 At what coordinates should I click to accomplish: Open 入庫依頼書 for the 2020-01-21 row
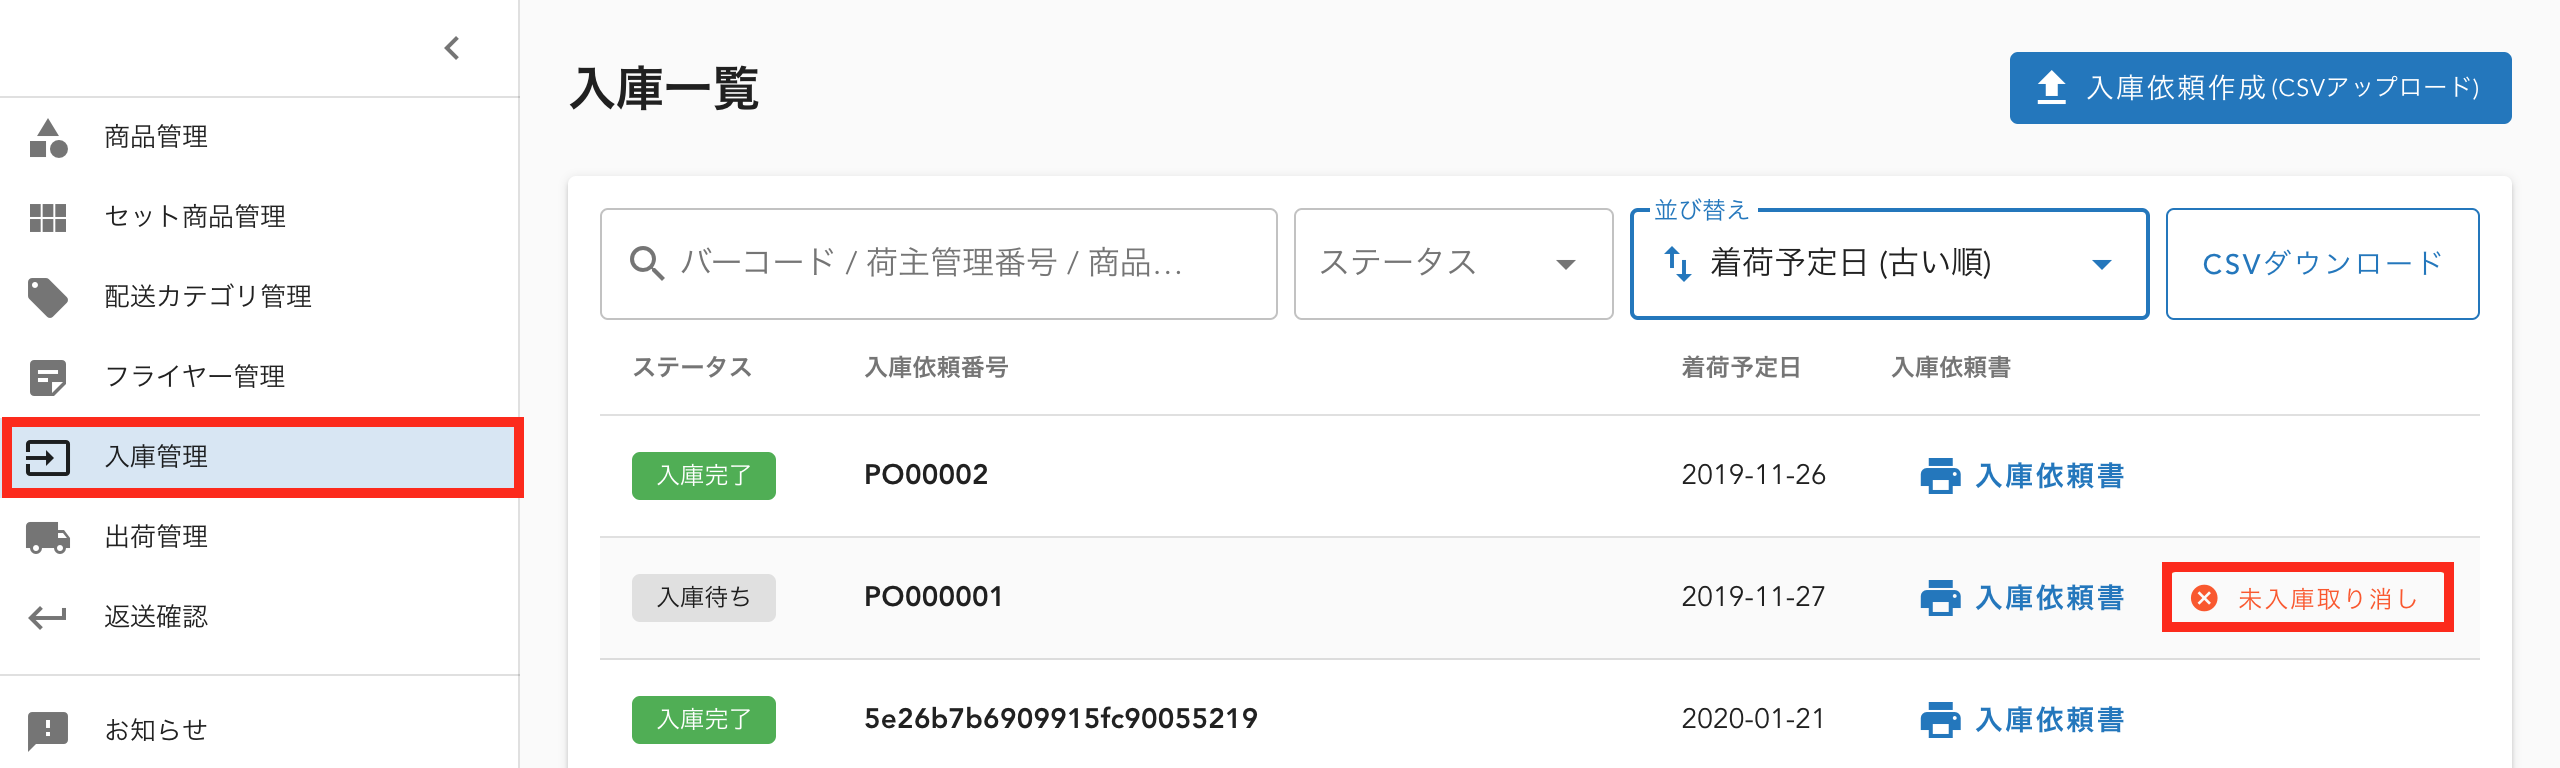2022,720
